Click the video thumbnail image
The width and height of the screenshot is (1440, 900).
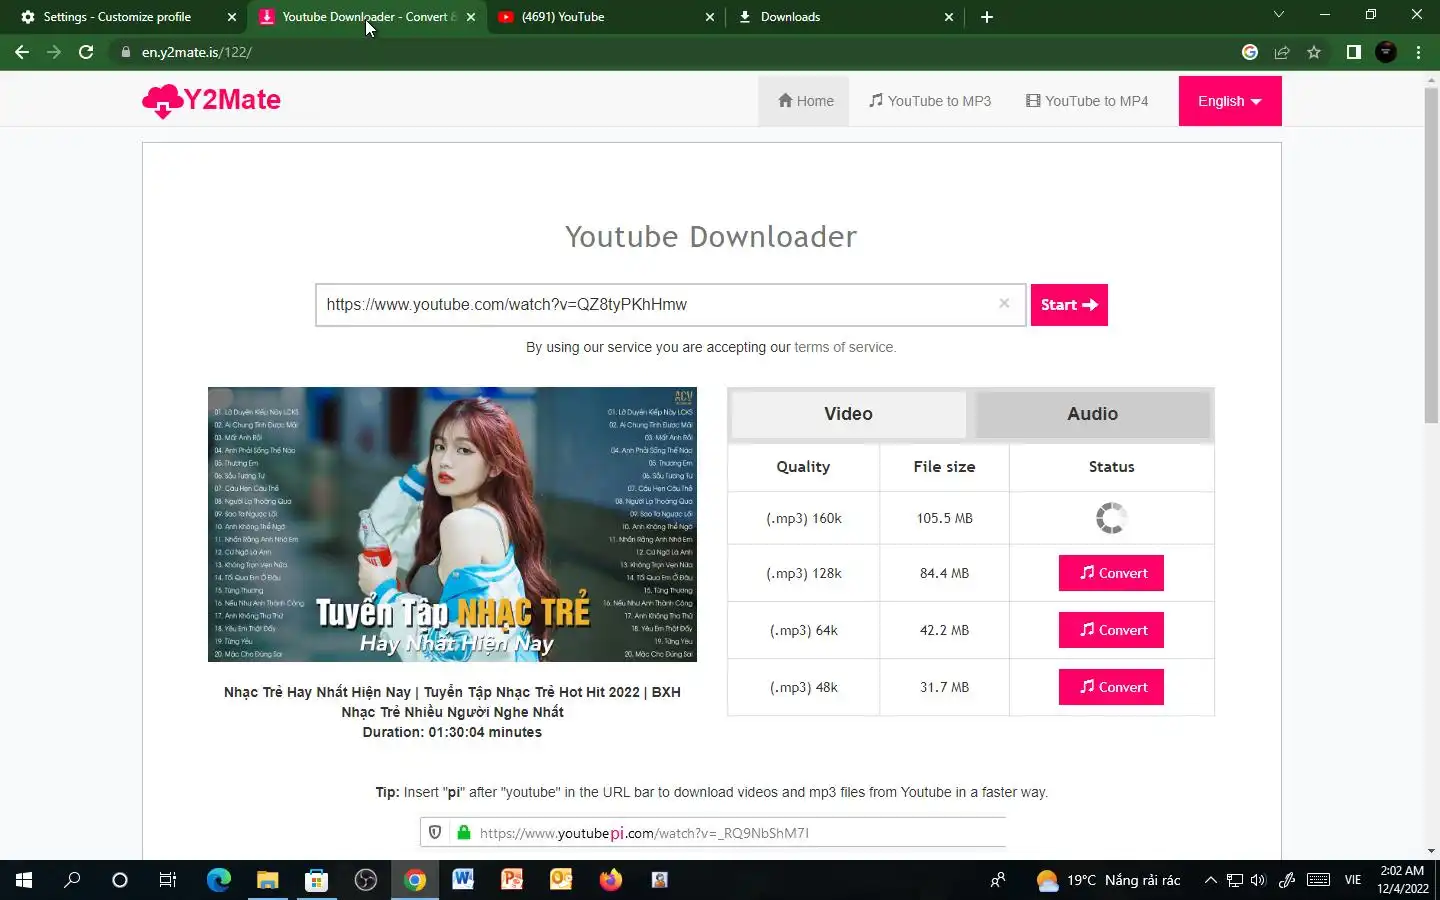point(452,524)
